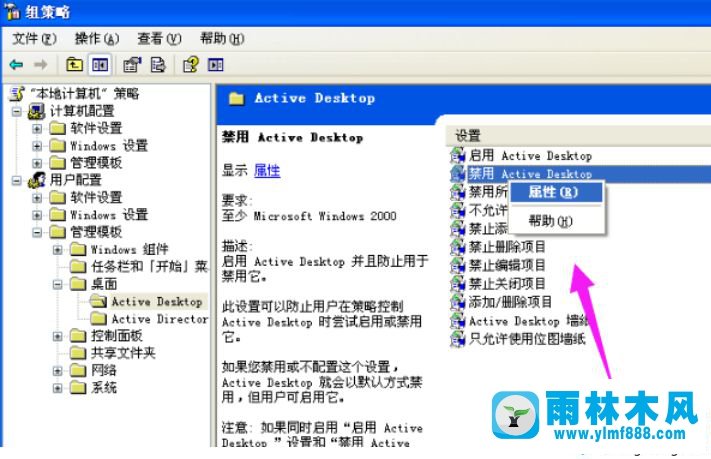Image resolution: width=711 pixels, height=459 pixels.
Task: Expand the 系统 tree node
Action: coord(58,388)
